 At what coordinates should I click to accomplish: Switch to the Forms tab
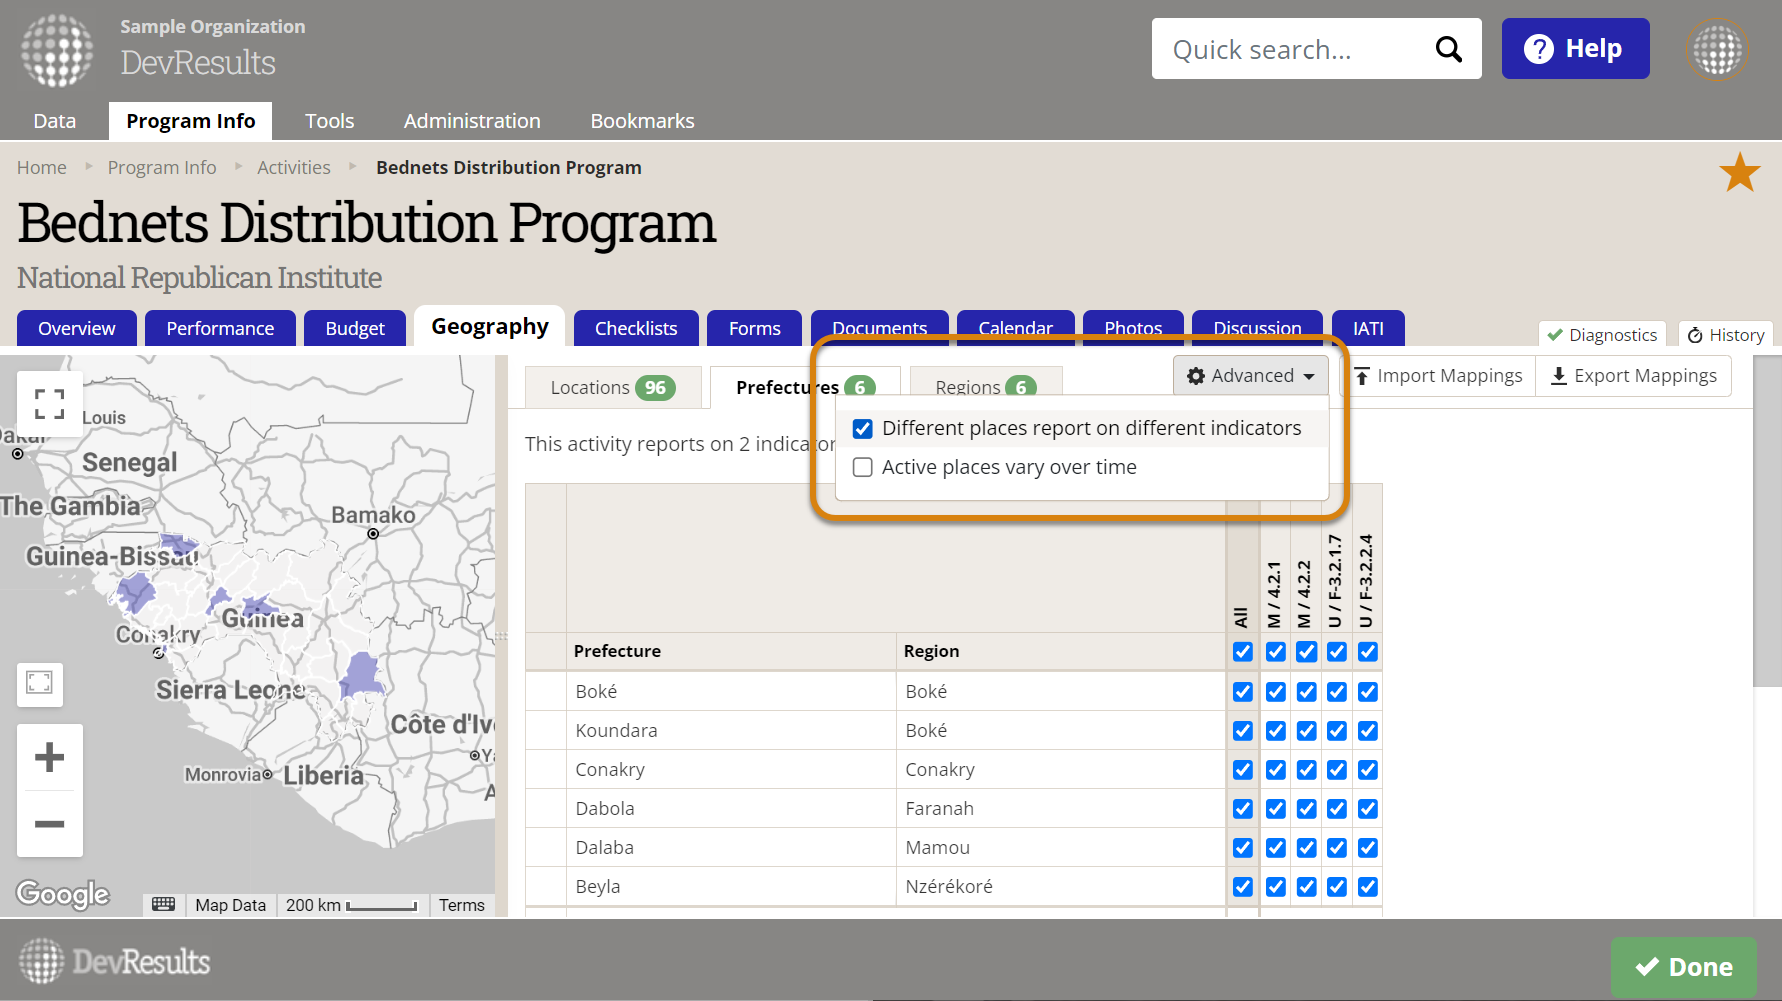point(755,328)
